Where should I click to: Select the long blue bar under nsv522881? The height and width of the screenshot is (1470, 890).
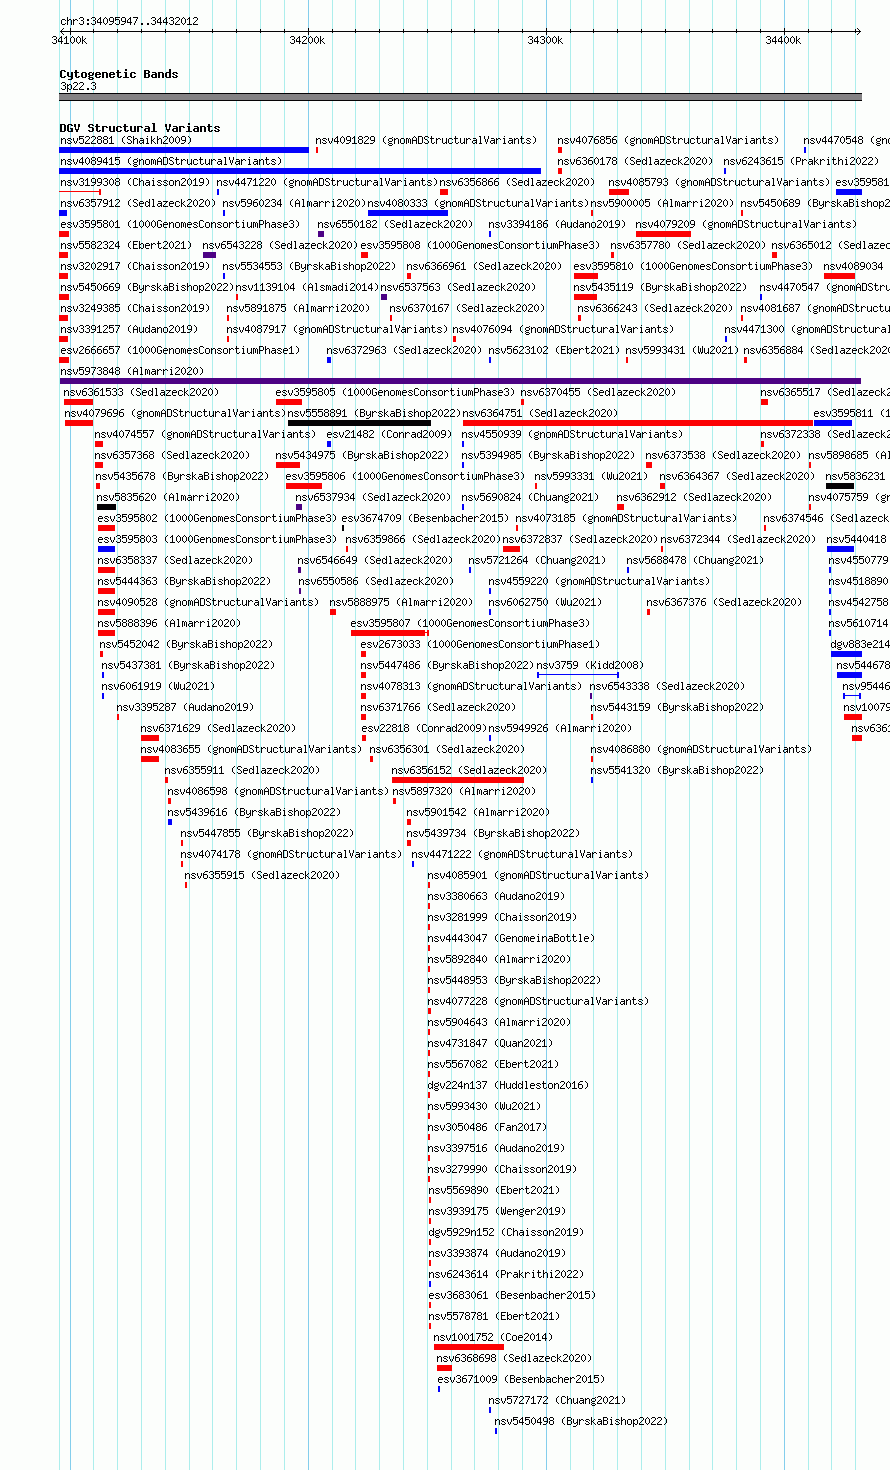184,150
